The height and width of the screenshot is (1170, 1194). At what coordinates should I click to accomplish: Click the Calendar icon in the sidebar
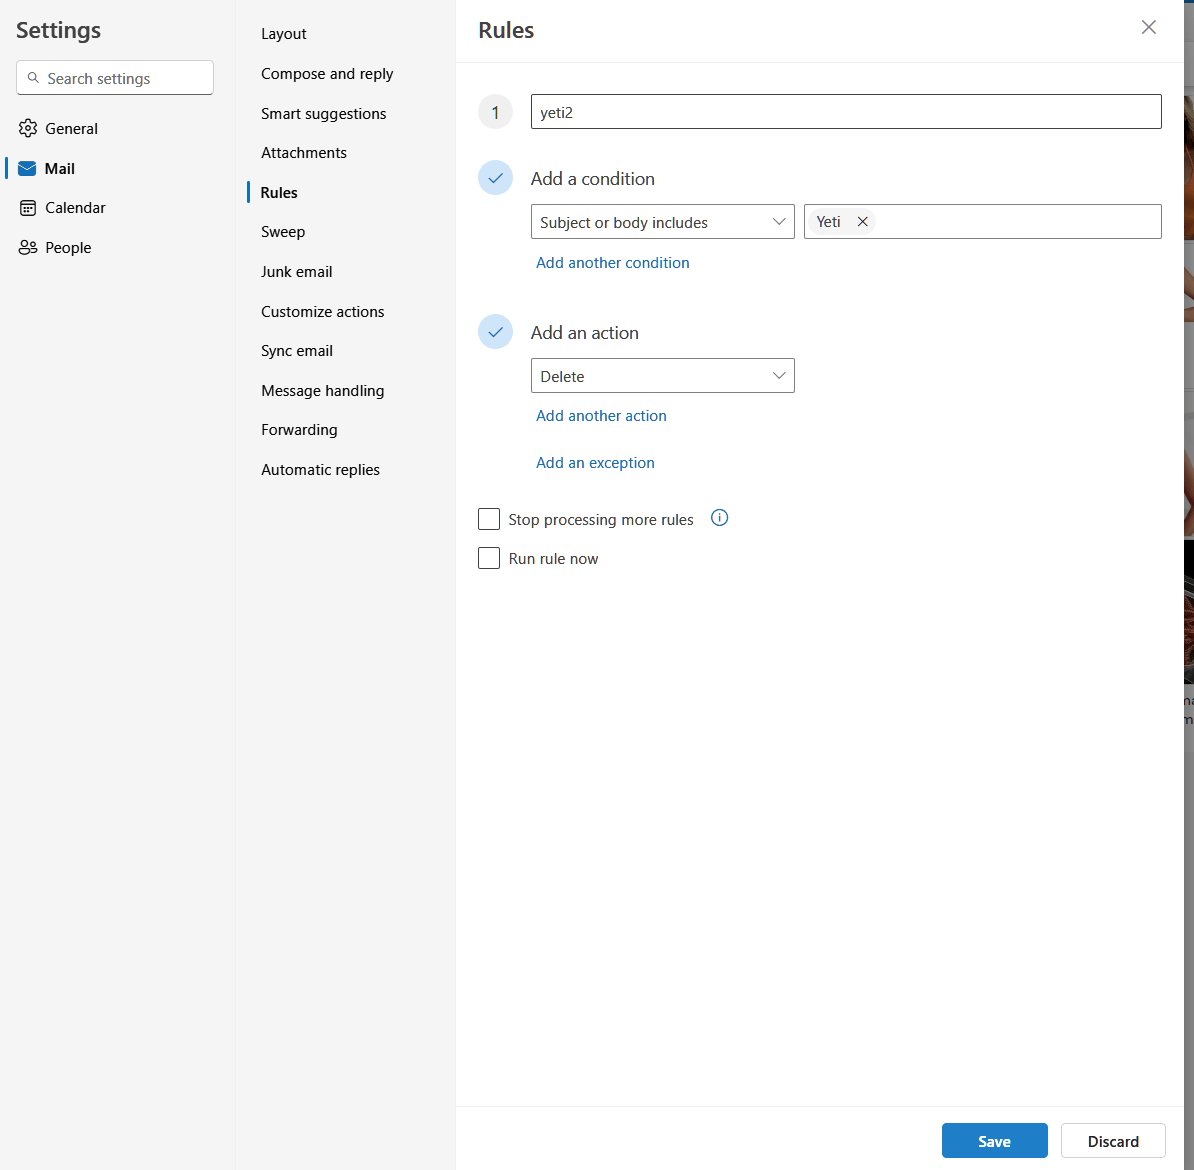pos(28,208)
